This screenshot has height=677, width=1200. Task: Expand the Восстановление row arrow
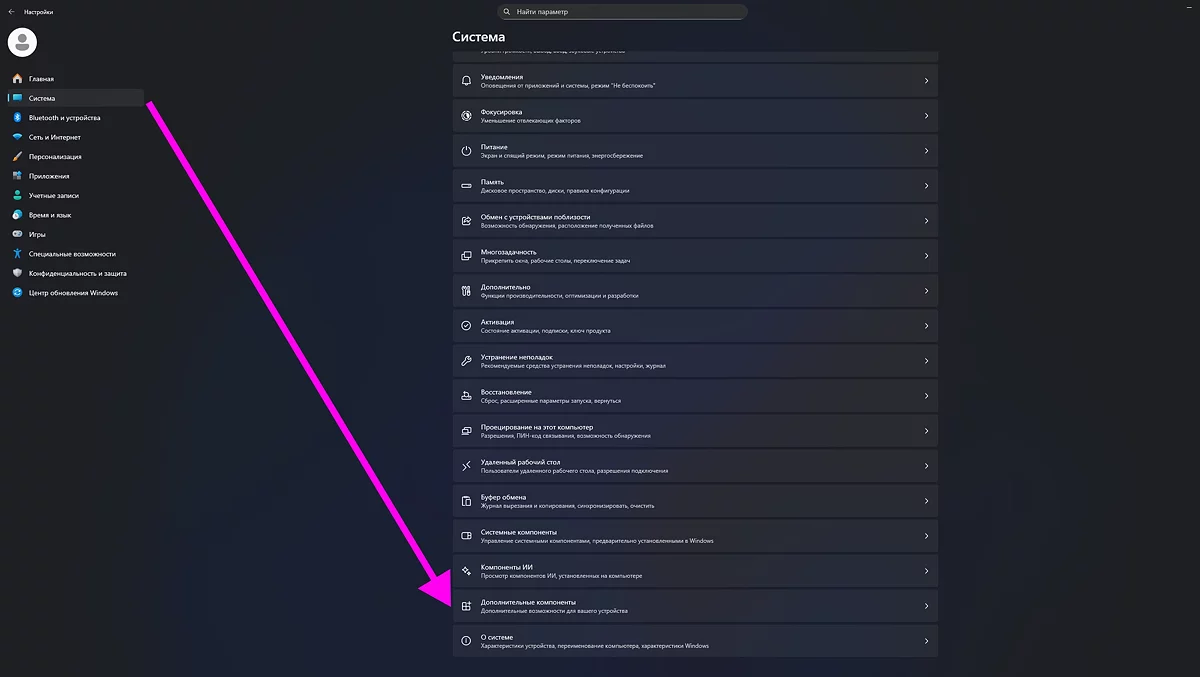(x=926, y=396)
